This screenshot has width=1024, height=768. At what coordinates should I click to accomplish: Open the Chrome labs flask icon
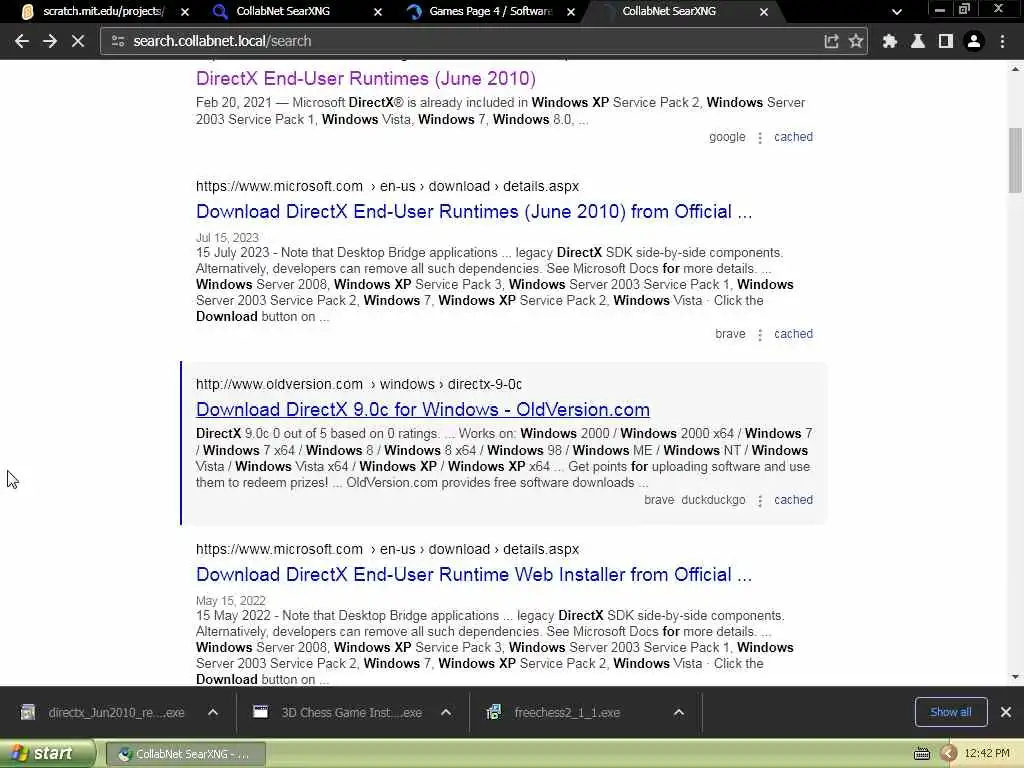coord(918,41)
